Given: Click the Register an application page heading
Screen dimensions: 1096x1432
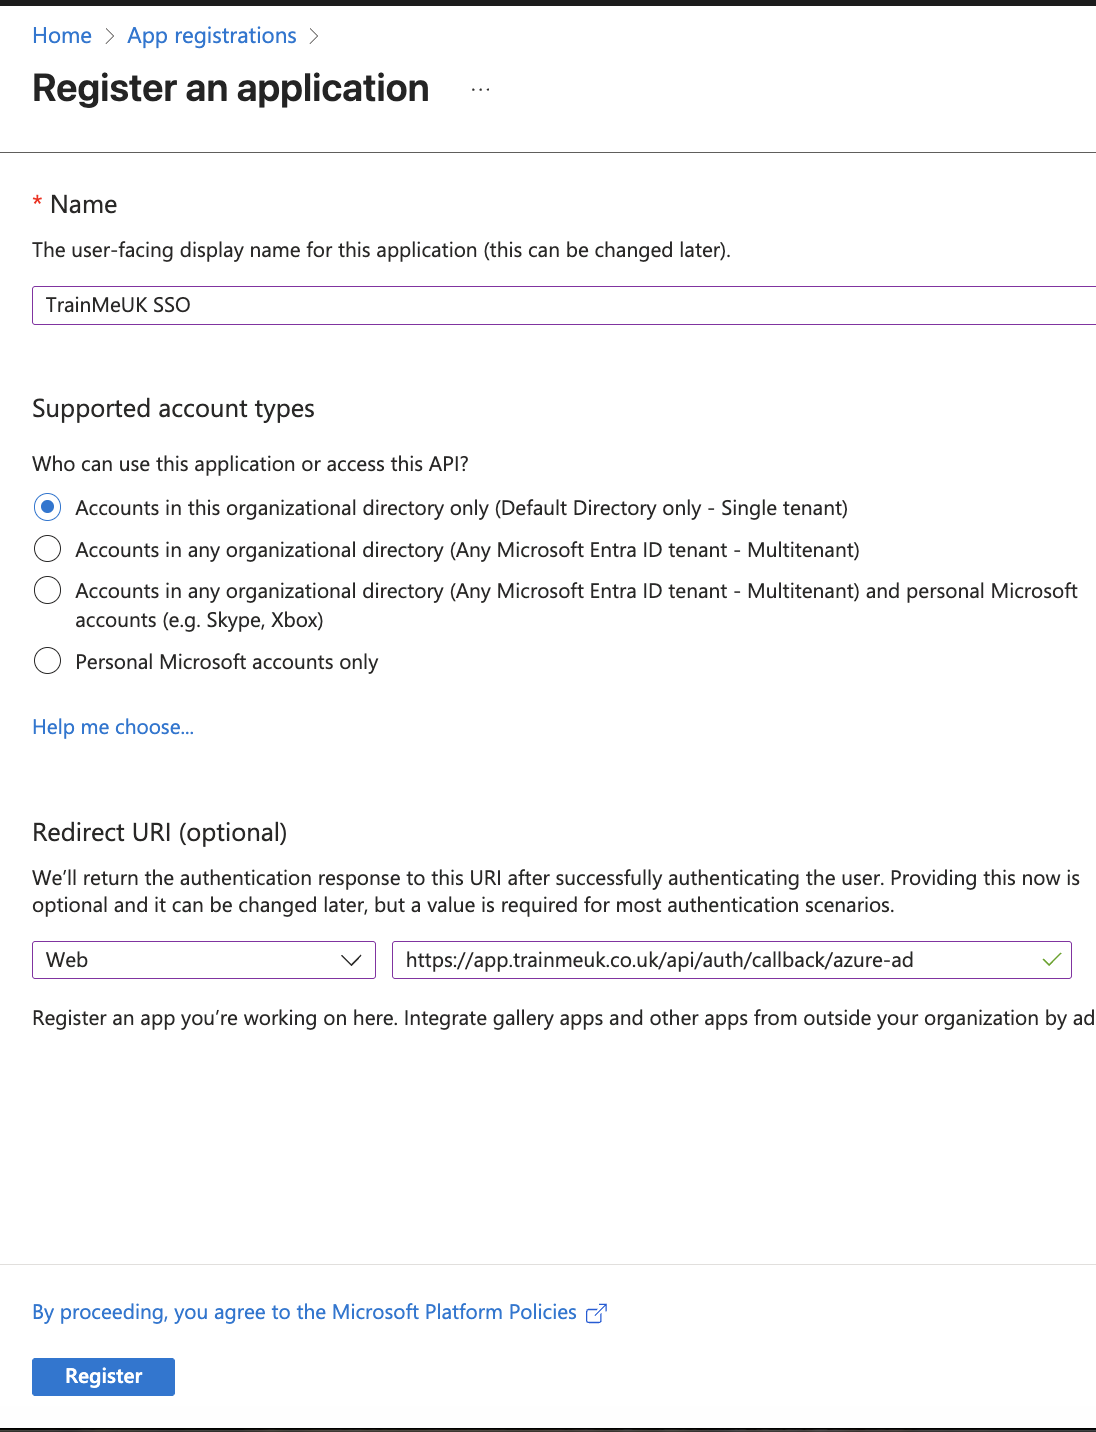Looking at the screenshot, I should click(230, 89).
